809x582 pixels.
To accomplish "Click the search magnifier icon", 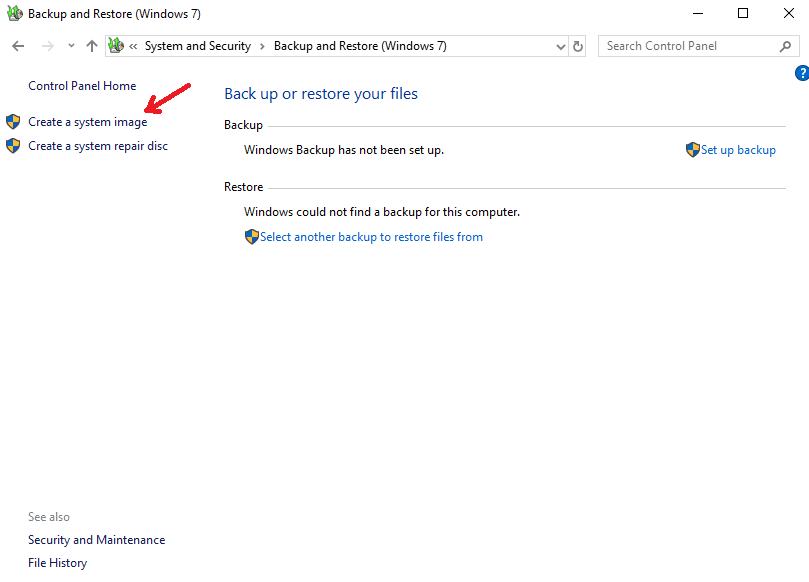I will tap(785, 46).
